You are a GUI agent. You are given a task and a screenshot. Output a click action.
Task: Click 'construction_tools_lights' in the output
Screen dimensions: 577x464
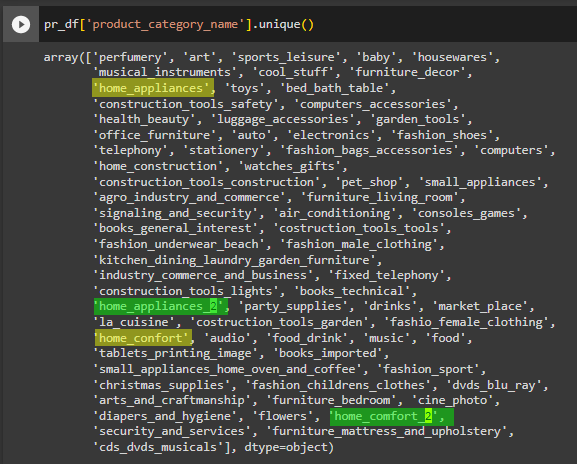185,291
